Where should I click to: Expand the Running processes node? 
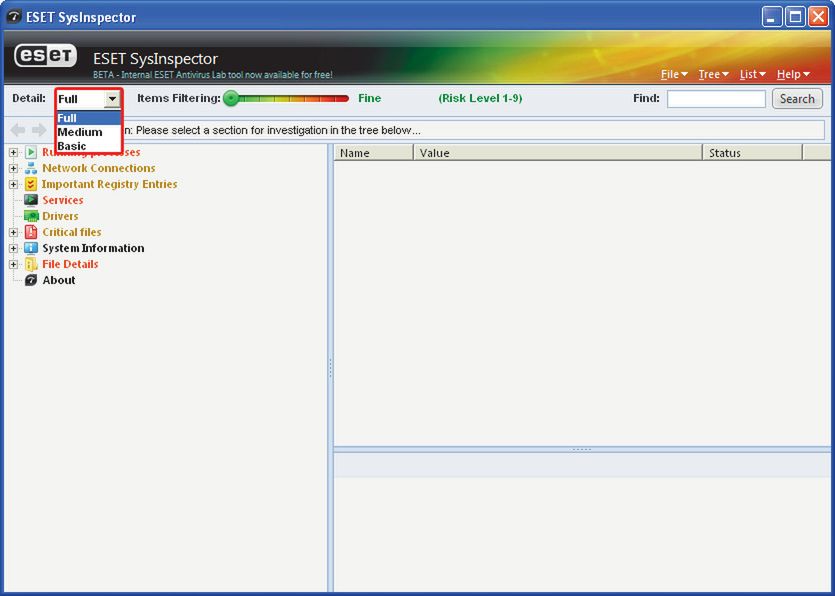click(13, 152)
